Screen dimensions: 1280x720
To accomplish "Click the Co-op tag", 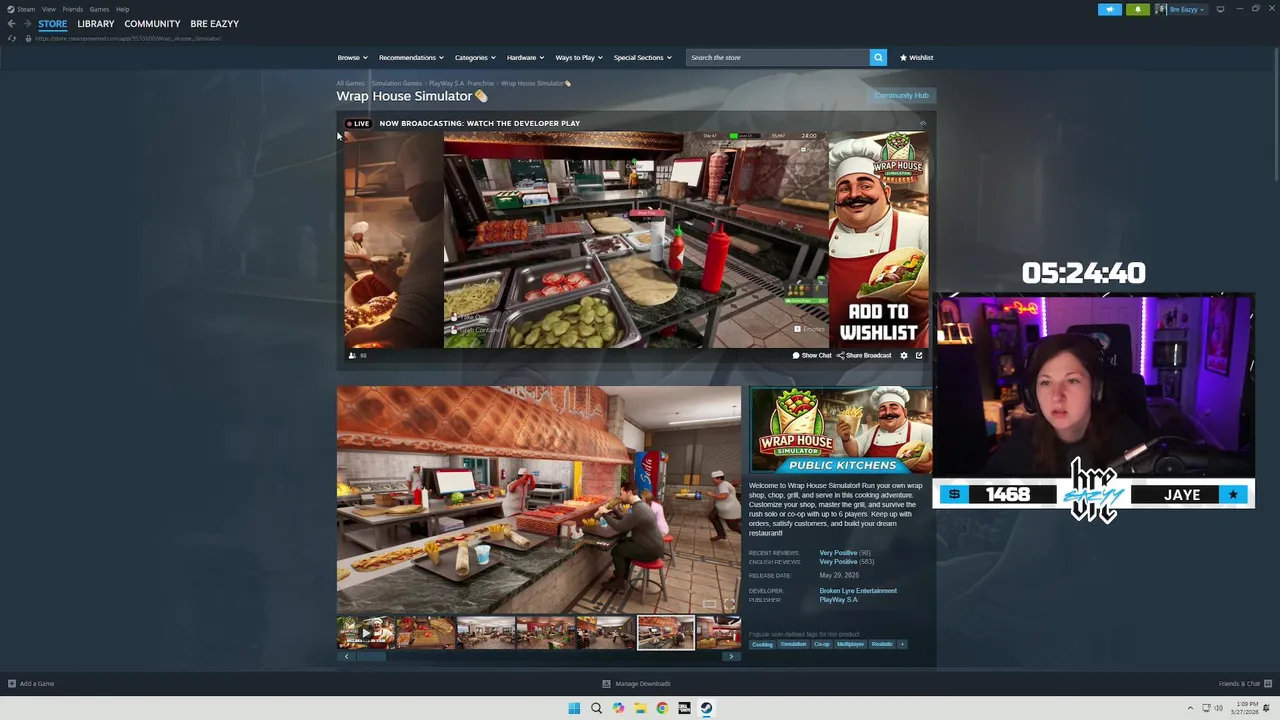I will click(x=822, y=644).
